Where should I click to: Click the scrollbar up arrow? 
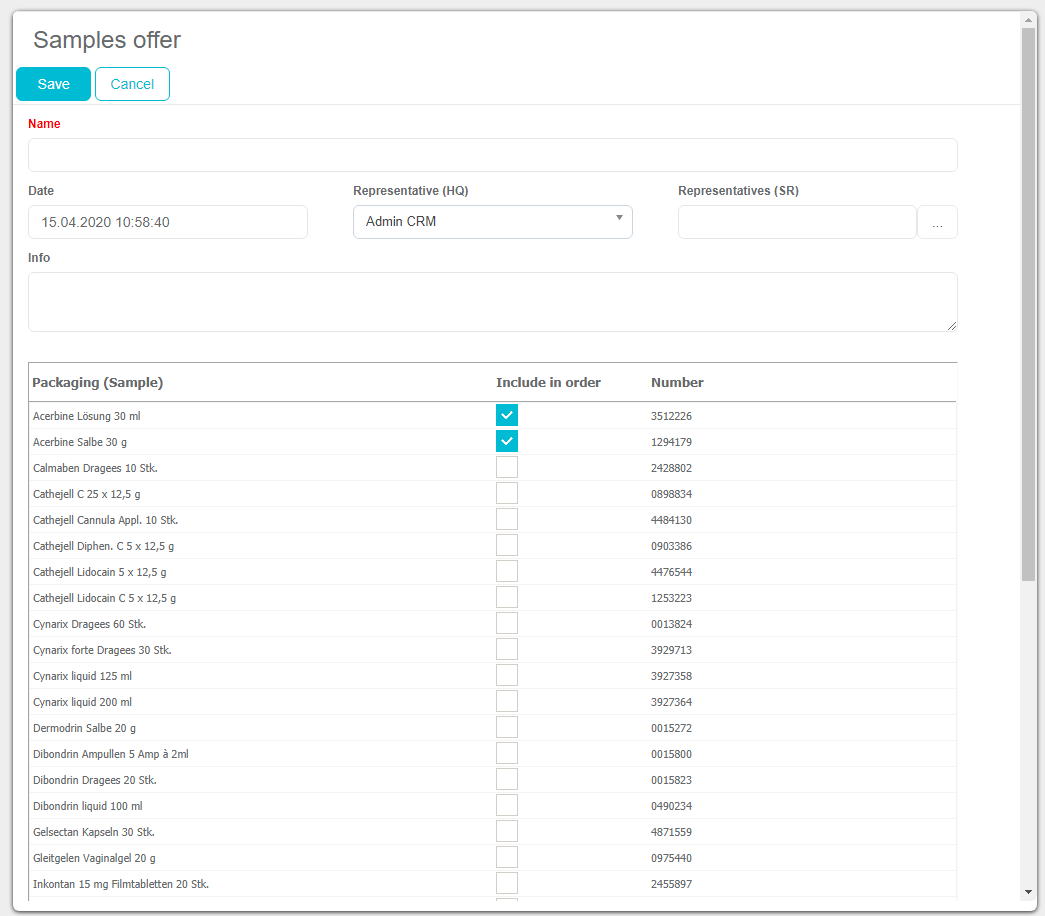click(x=1028, y=19)
